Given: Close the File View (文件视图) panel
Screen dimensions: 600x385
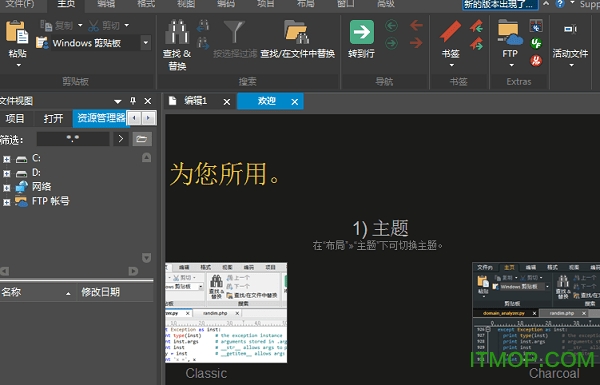Looking at the screenshot, I should click(x=148, y=101).
